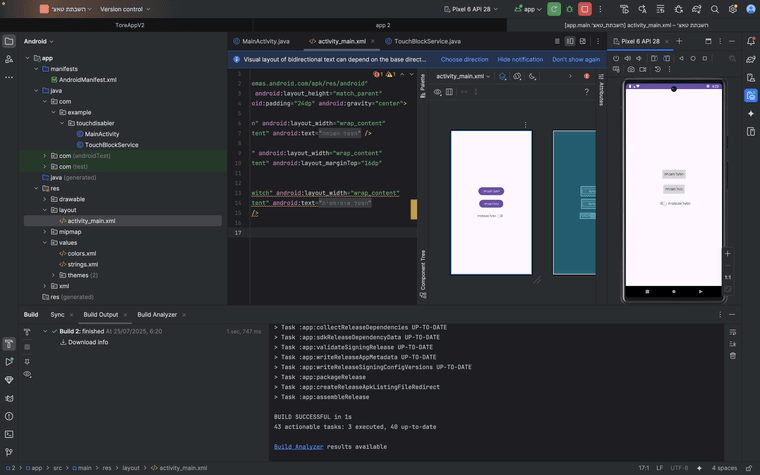
Task: Toggle pin tab in Build panel
Action: pos(27,362)
